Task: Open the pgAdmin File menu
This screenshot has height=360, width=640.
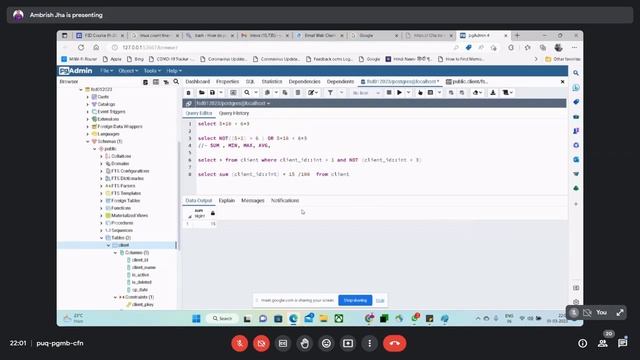Action: pyautogui.click(x=107, y=71)
